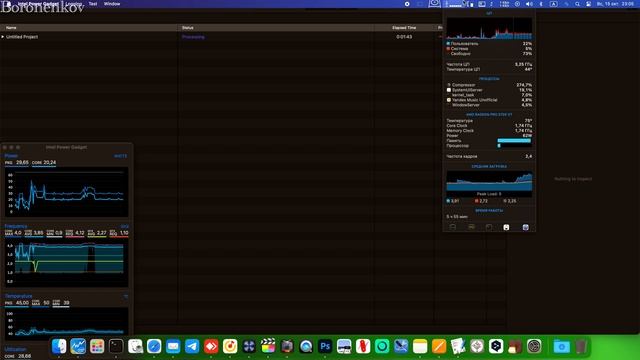Click the date and time in menu bar
Screen dimensions: 640x360
coord(615,4)
